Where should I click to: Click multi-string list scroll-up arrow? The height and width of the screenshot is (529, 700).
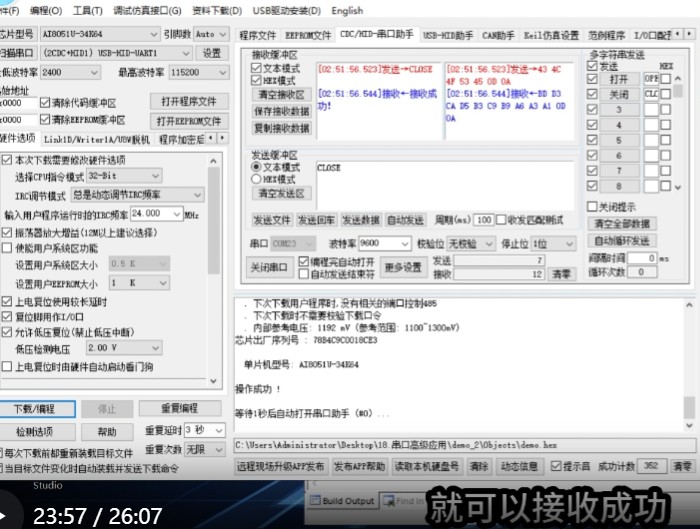678,79
